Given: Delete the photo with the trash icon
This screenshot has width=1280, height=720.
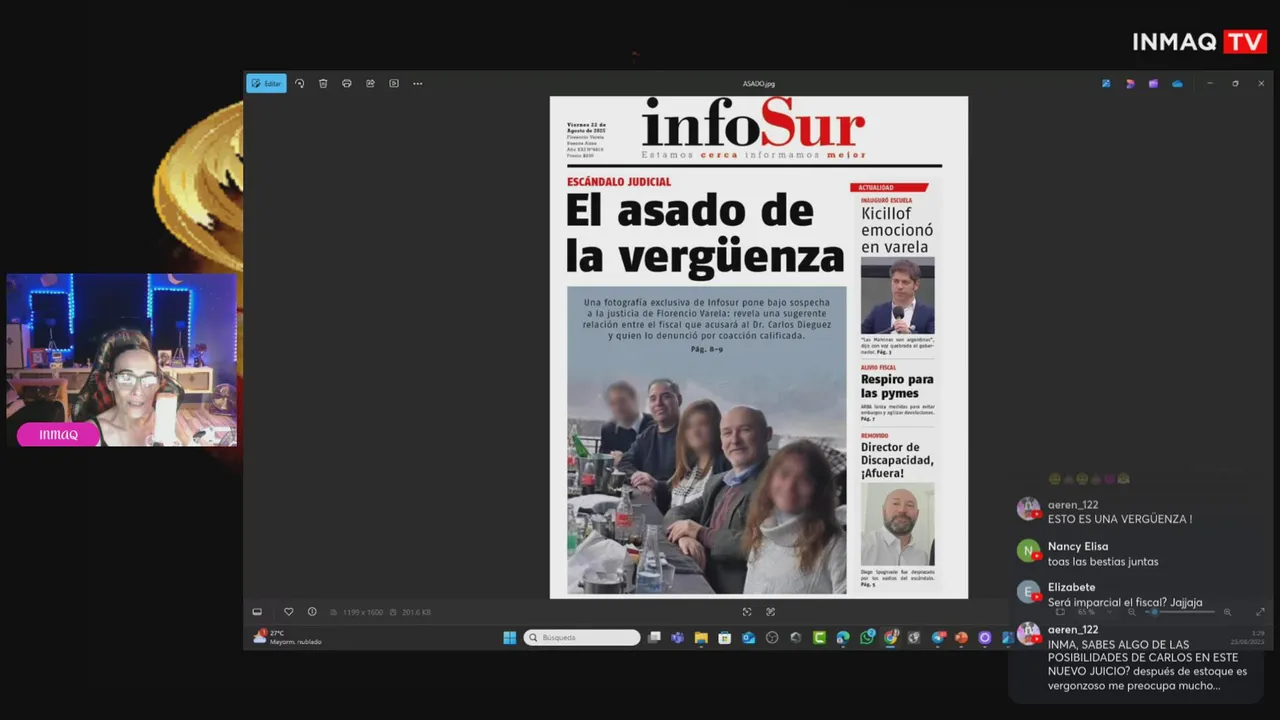Looking at the screenshot, I should coord(323,83).
